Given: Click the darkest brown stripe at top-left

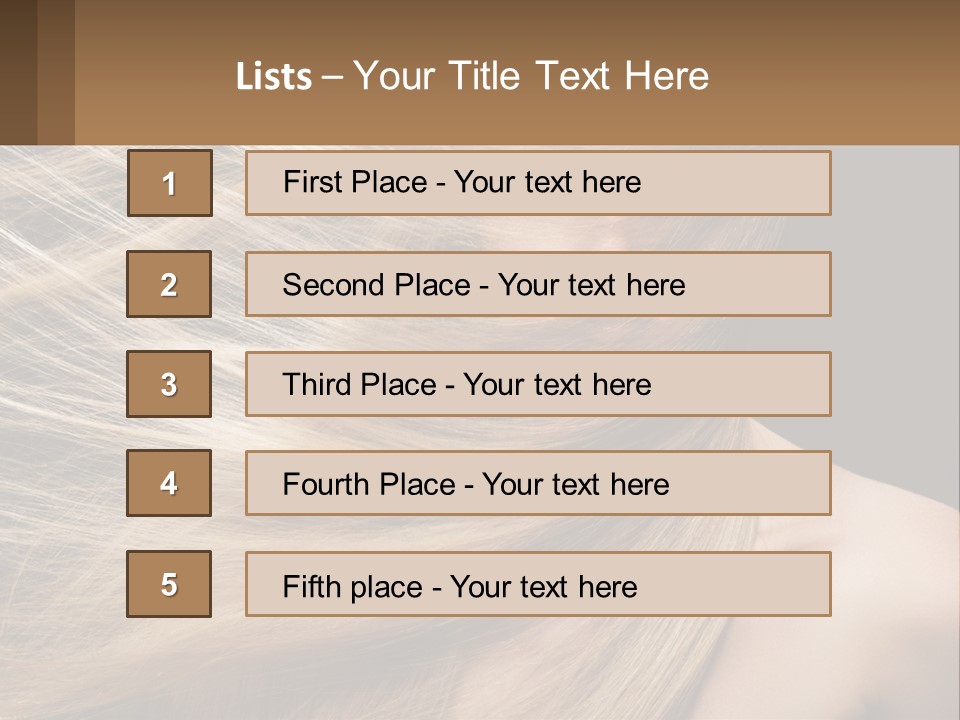Looking at the screenshot, I should point(18,72).
